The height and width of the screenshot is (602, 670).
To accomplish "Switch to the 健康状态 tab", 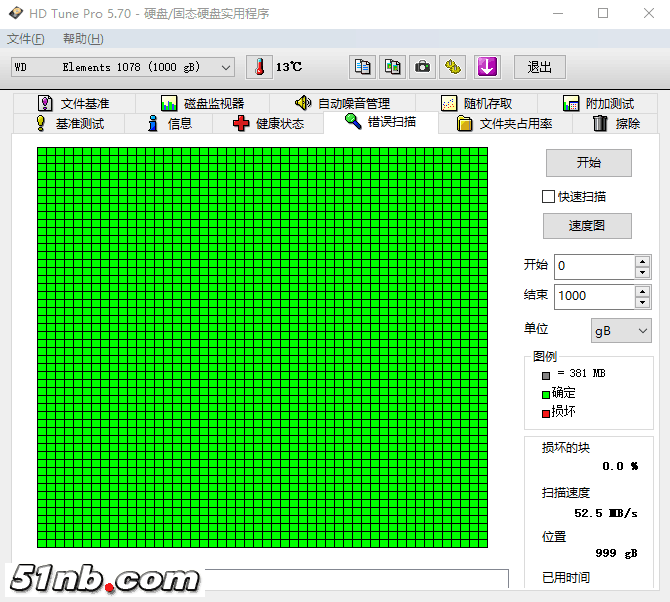I will tap(268, 123).
